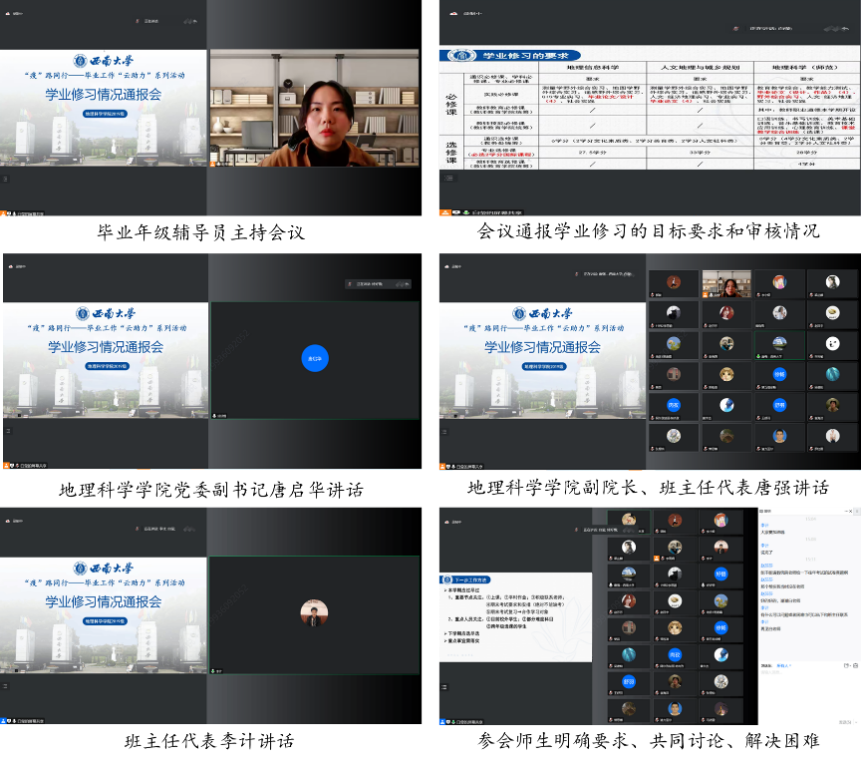Toggle the orange mic icon on the woman's large video
The height and width of the screenshot is (763, 861).
click(x=214, y=166)
